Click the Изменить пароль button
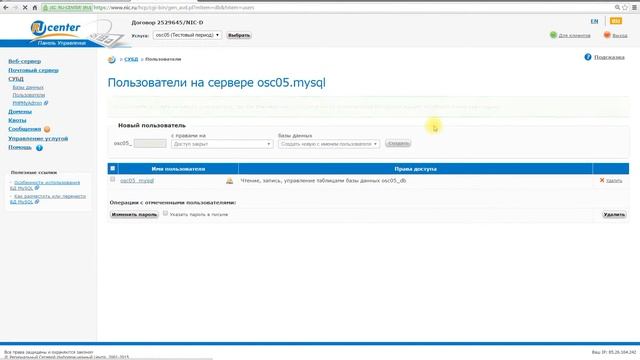The image size is (640, 360). click(x=134, y=214)
